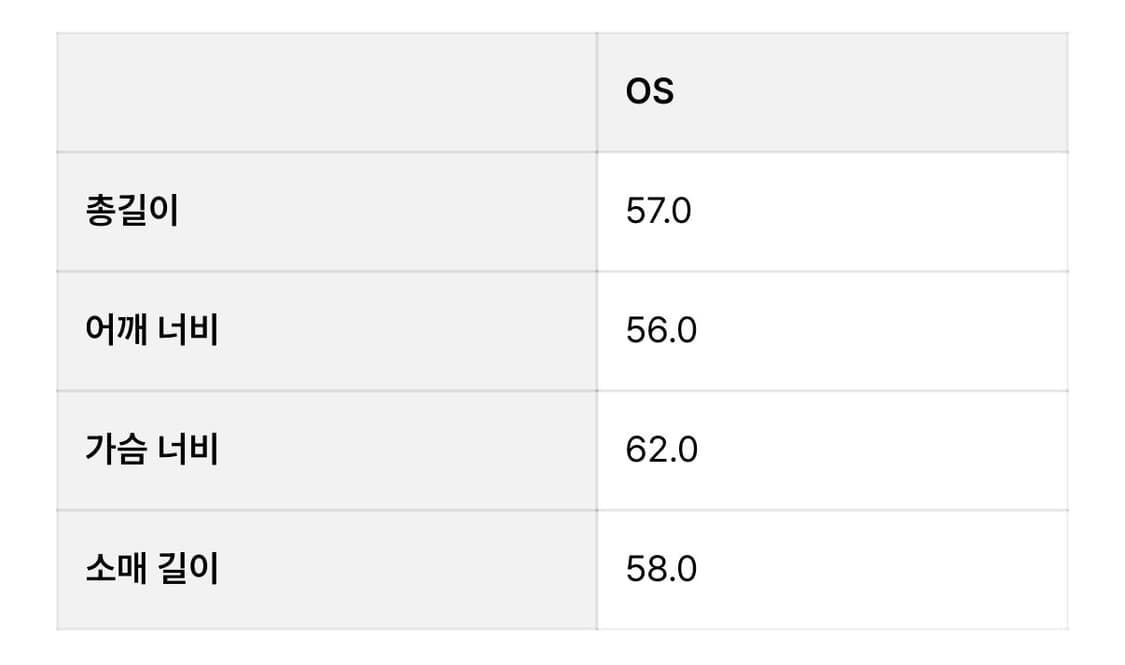
Task: Click 너비 in the 어깨 너비 label
Action: pyautogui.click(x=189, y=330)
